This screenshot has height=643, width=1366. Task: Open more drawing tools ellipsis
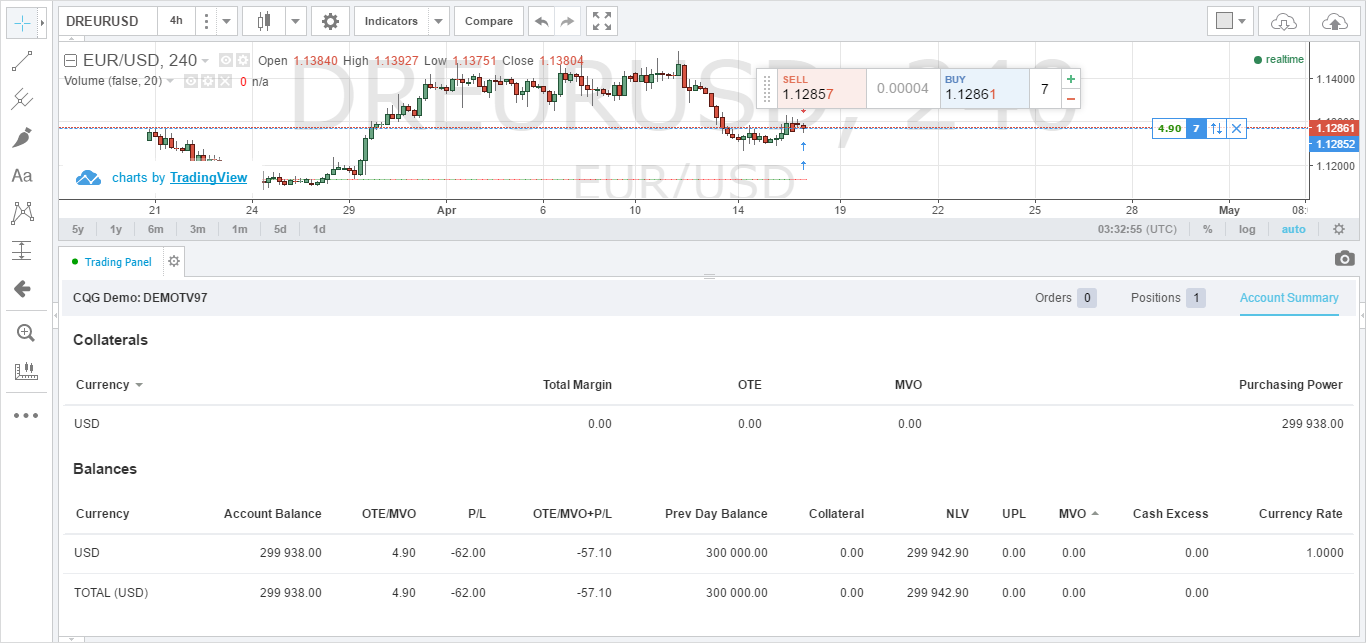25,415
